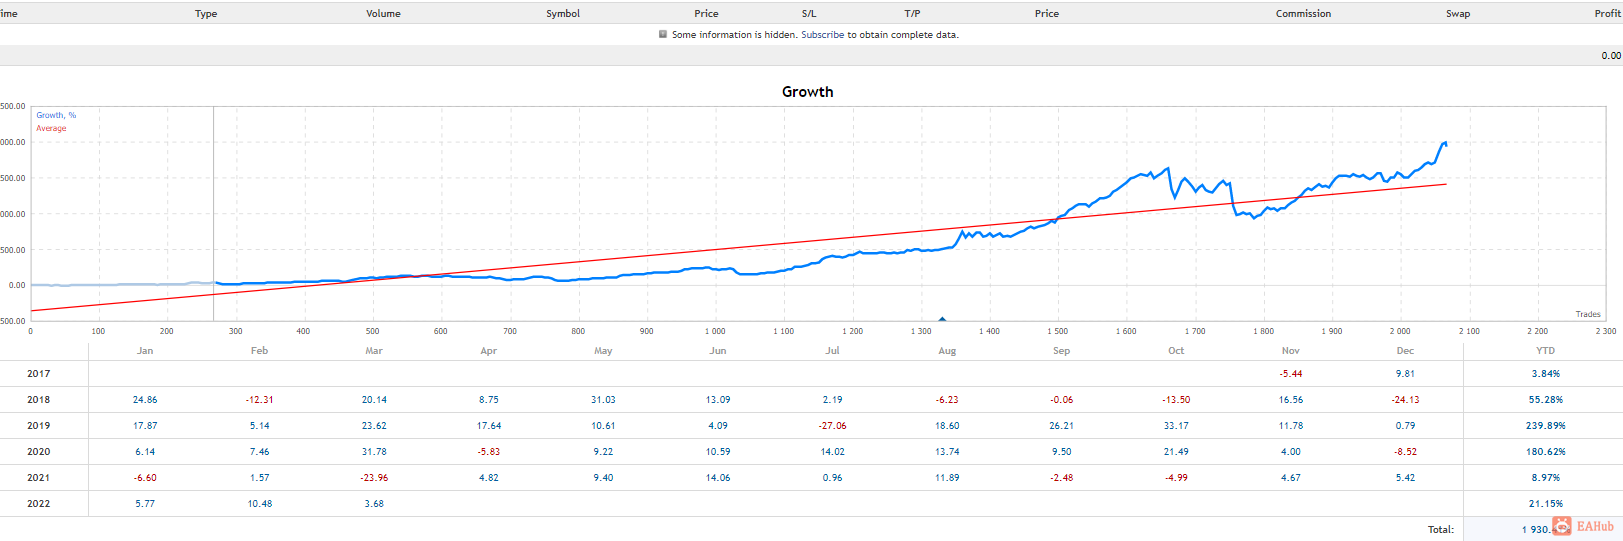Click the 0.00 profit summary value
Screen dimensions: 1623x541
coord(1611,56)
